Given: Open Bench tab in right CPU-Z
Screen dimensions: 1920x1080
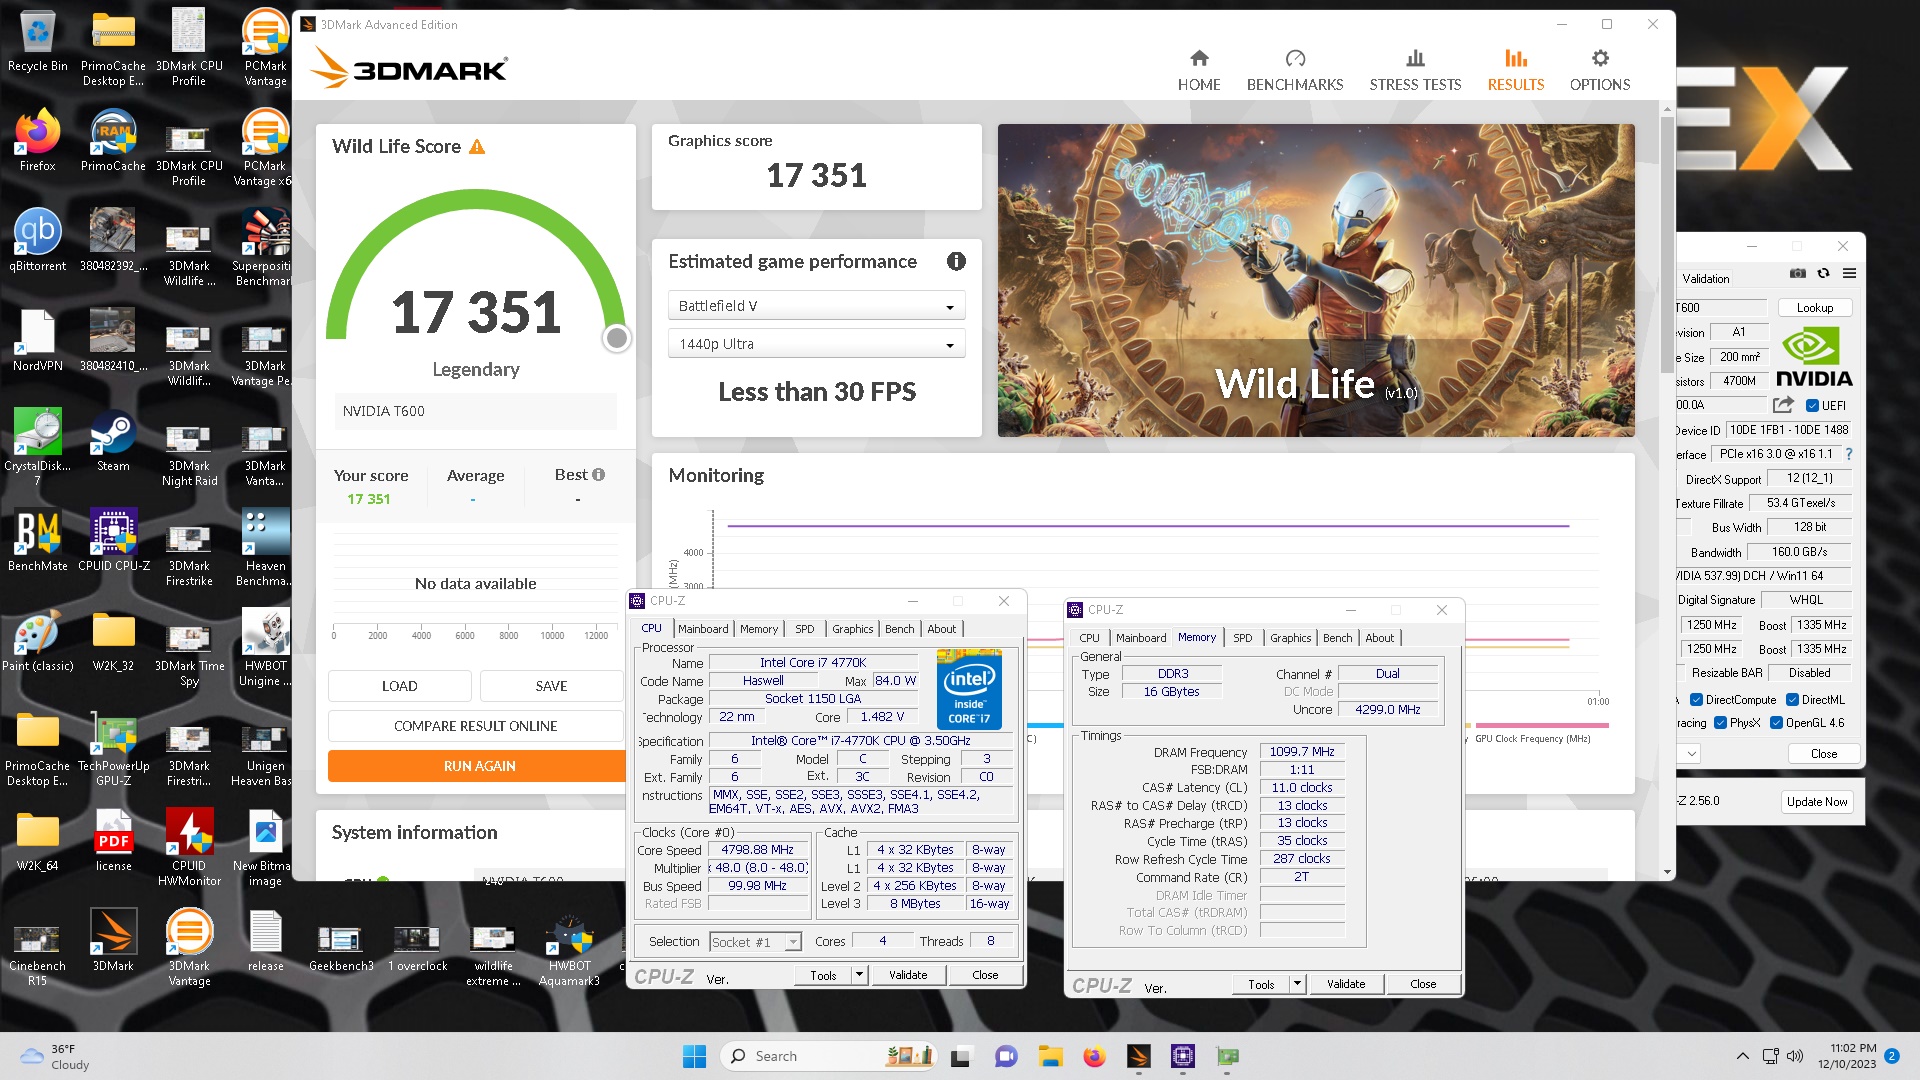Looking at the screenshot, I should [1337, 638].
